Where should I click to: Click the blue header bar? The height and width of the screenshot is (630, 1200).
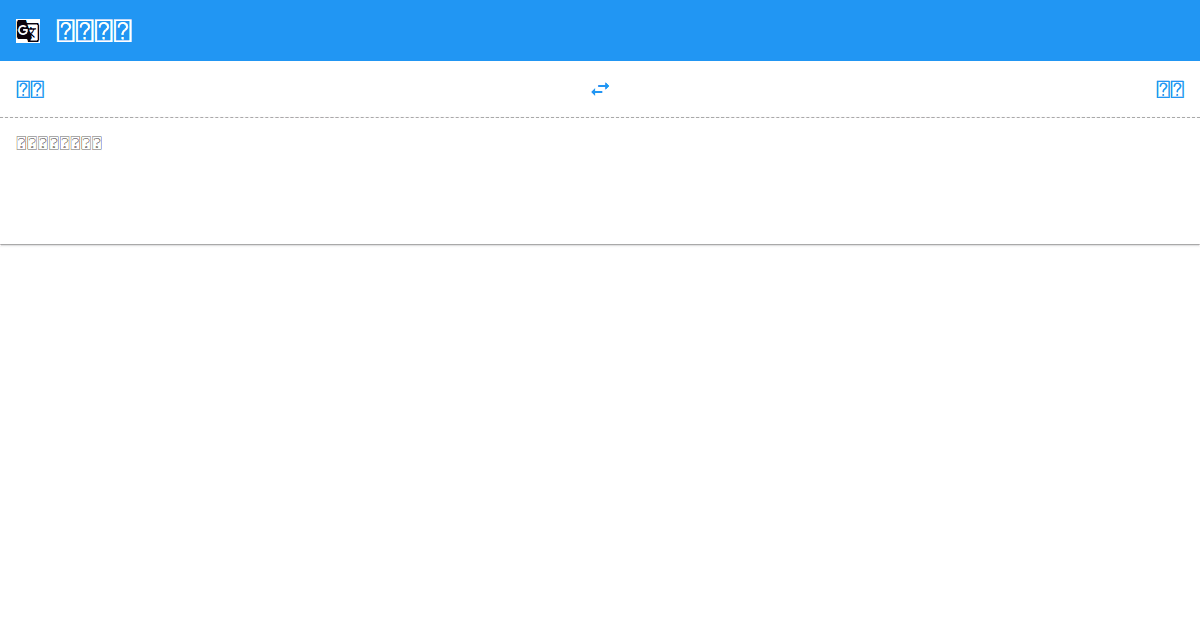click(600, 30)
